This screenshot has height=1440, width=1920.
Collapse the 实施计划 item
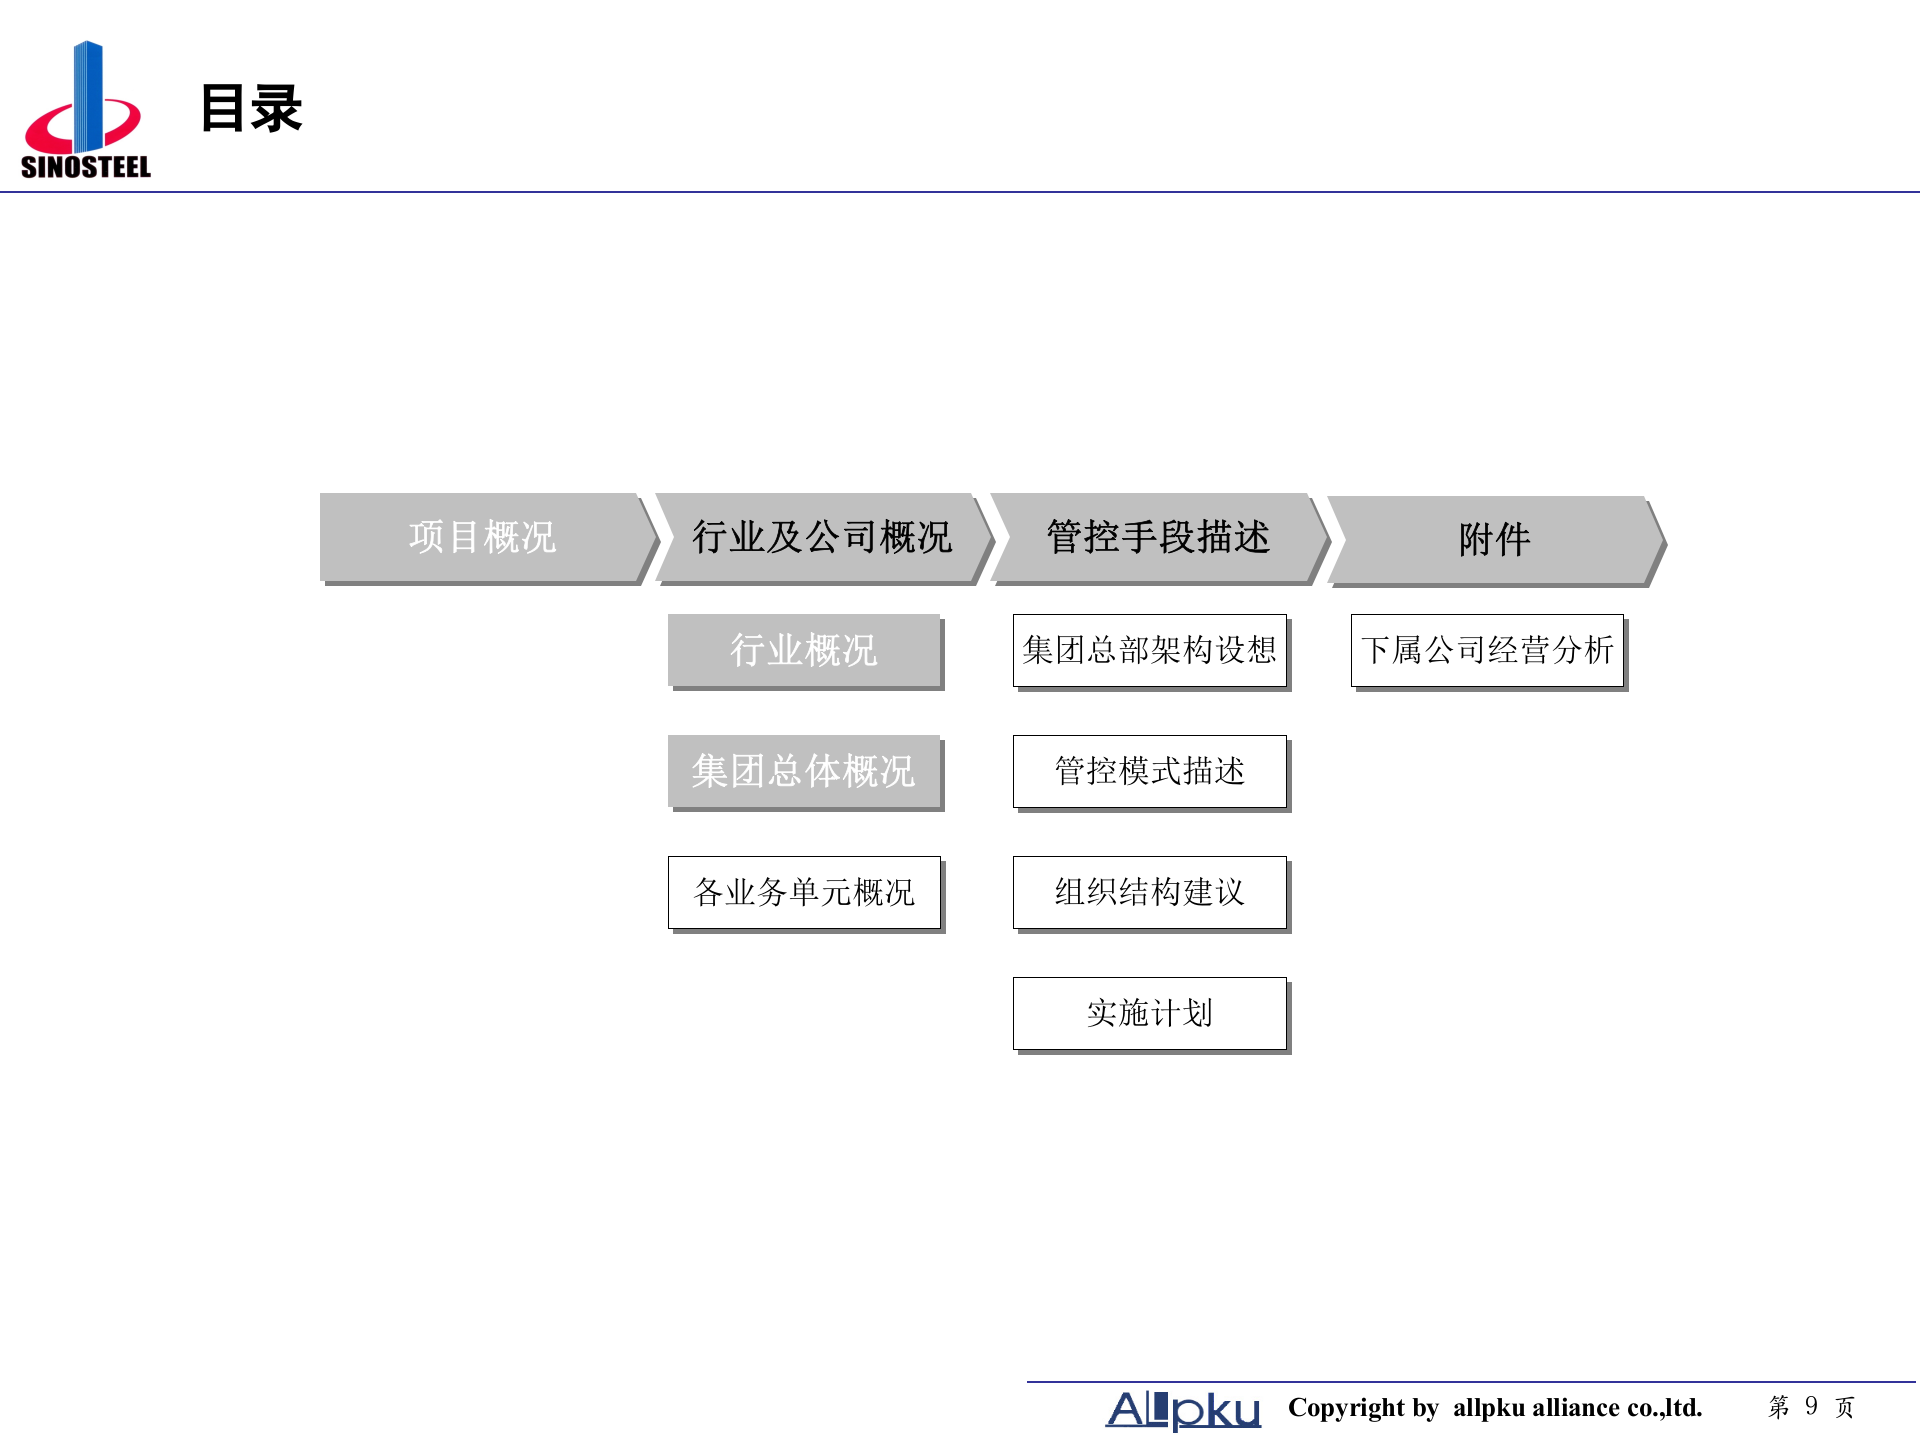[x=1150, y=1013]
